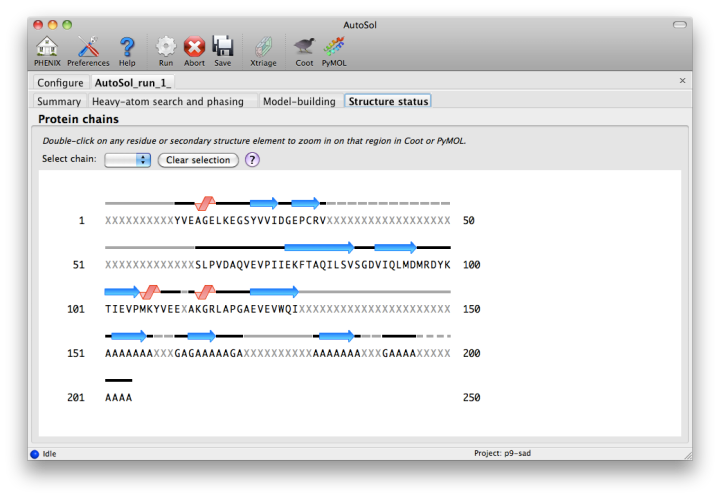The image size is (720, 498).
Task: Open the Help icon in toolbar
Action: [x=127, y=47]
